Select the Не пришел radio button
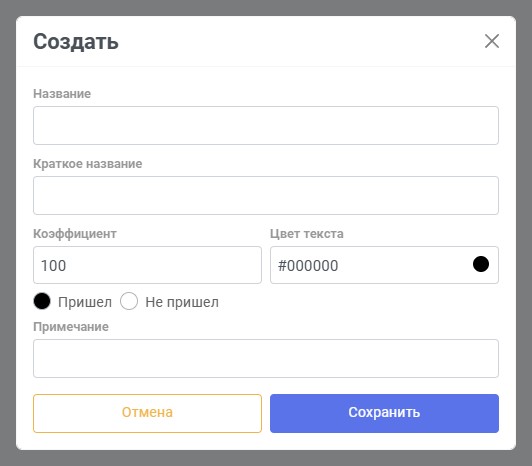 coord(129,301)
